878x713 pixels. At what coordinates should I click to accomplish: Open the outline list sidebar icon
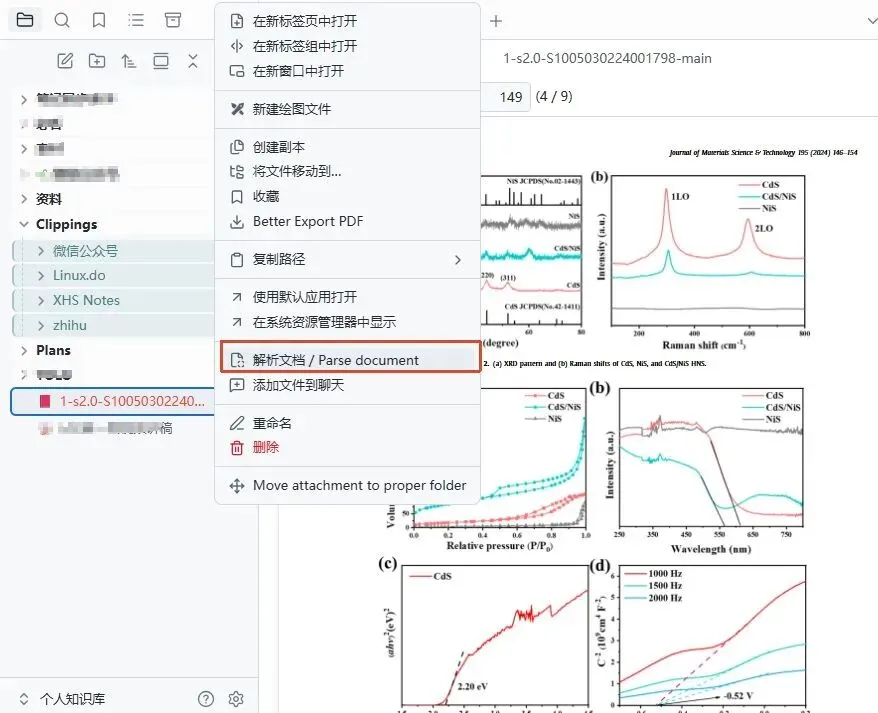136,20
